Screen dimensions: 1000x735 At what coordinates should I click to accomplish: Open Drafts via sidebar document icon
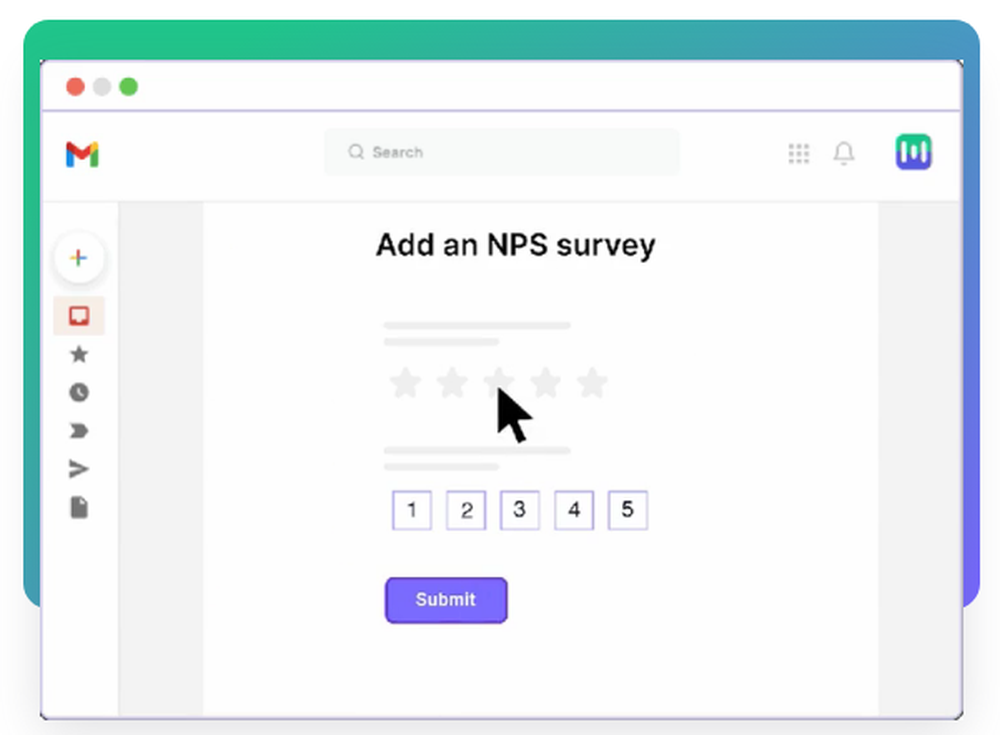pos(79,508)
